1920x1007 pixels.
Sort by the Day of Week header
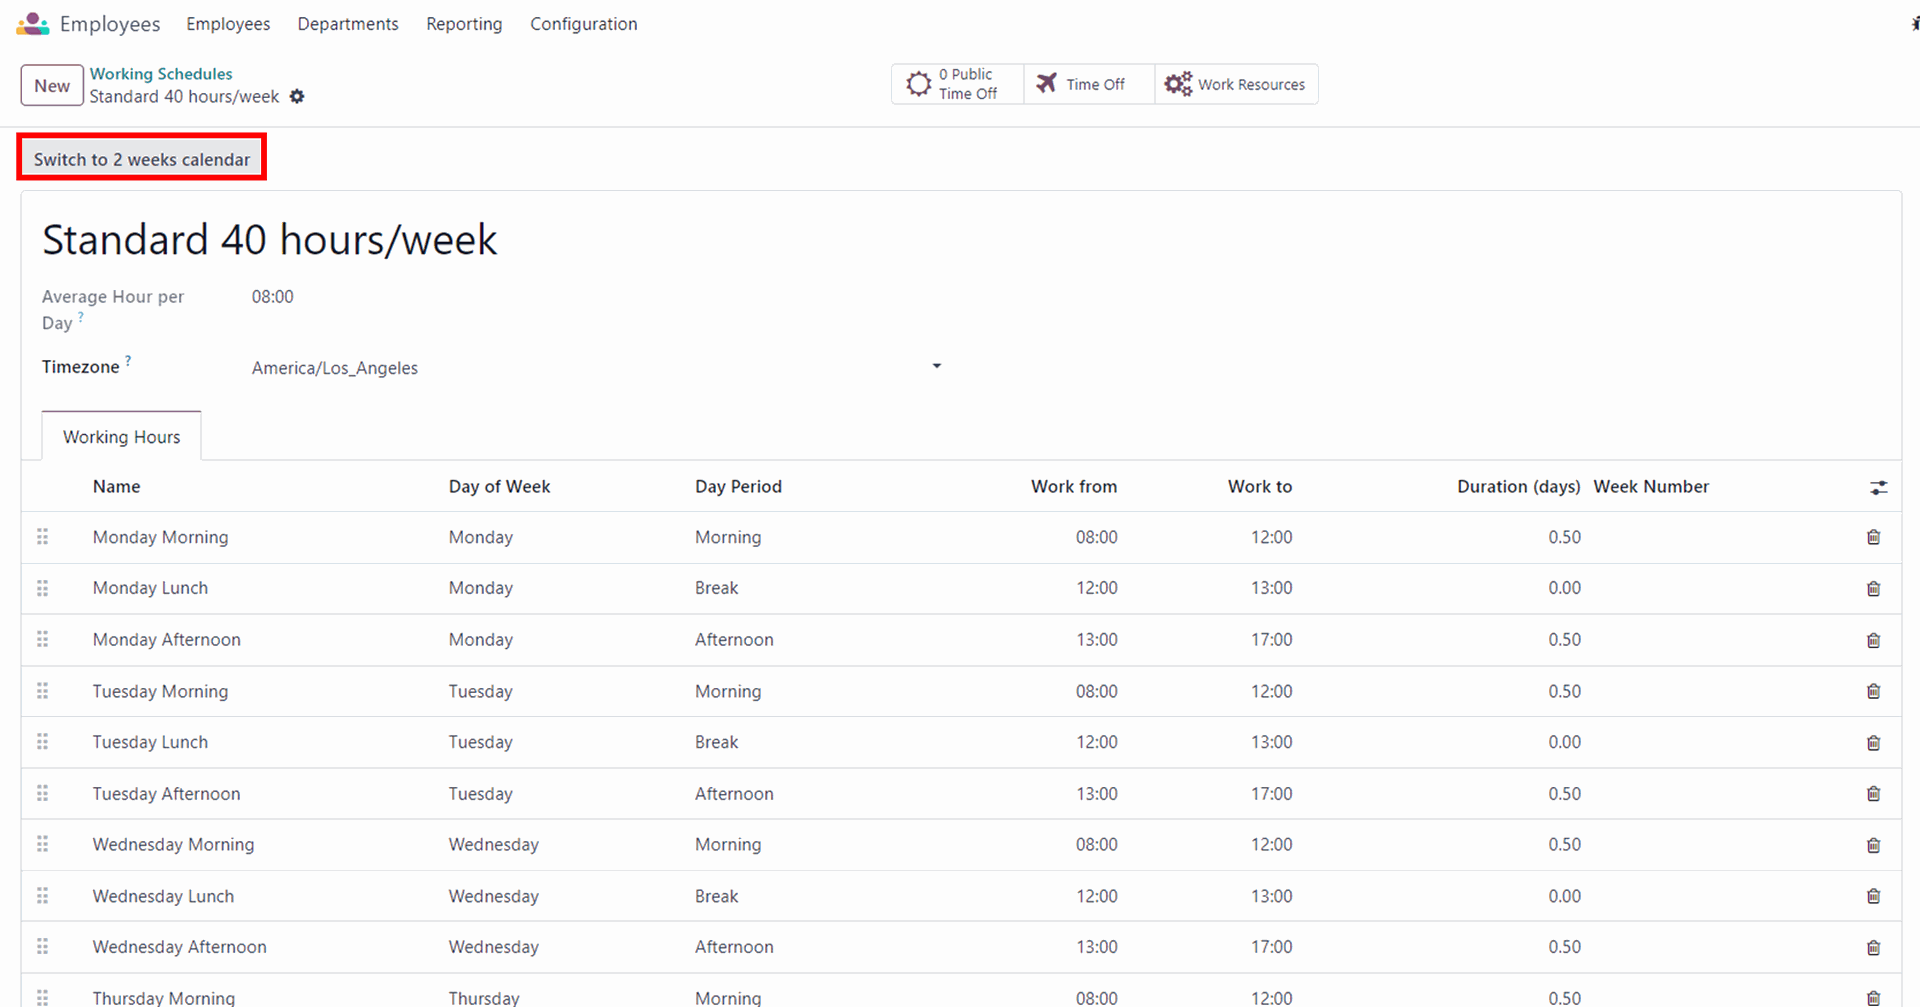pyautogui.click(x=499, y=487)
